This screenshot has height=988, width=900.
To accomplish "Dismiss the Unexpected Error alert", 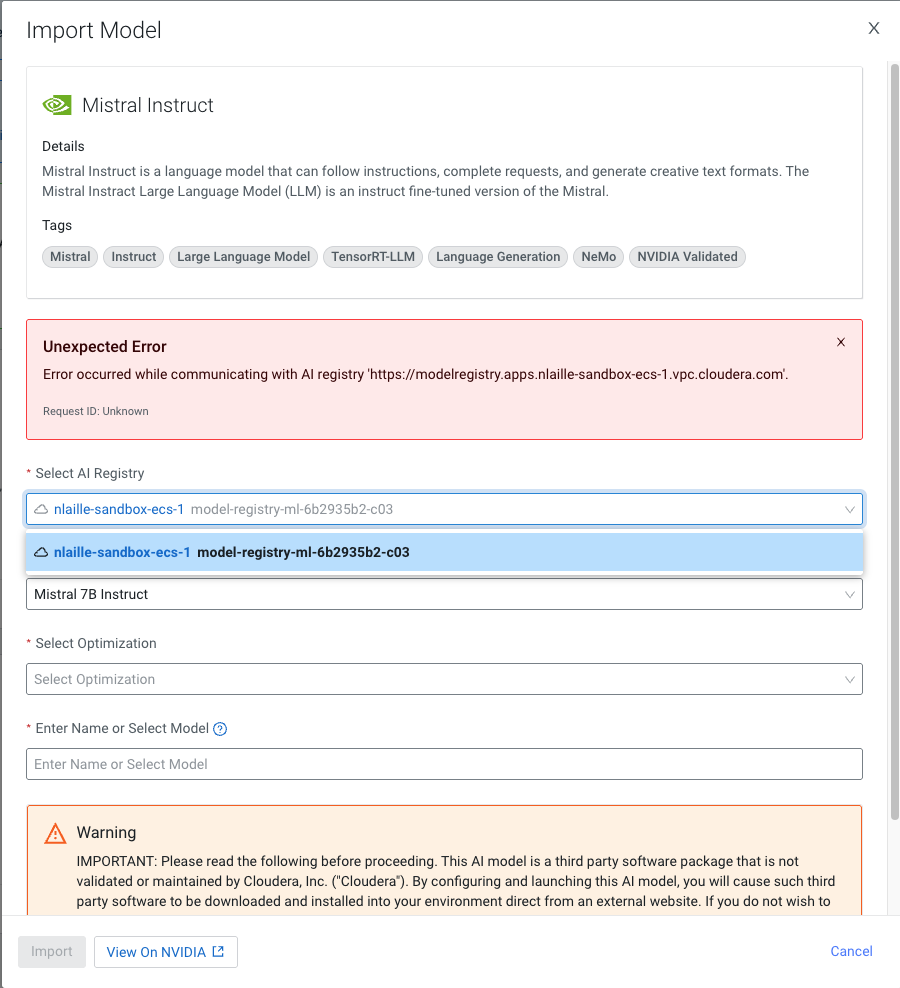I will click(841, 342).
